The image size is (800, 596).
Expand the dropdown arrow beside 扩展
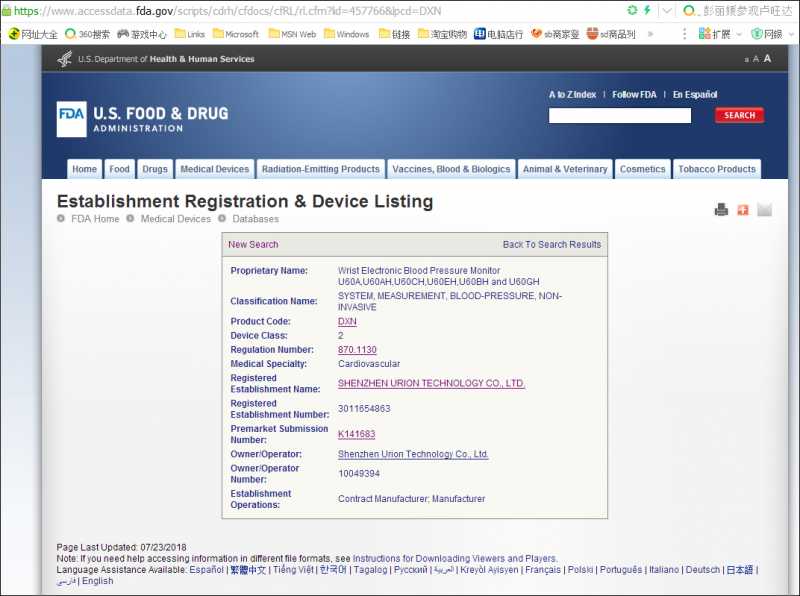click(x=739, y=35)
